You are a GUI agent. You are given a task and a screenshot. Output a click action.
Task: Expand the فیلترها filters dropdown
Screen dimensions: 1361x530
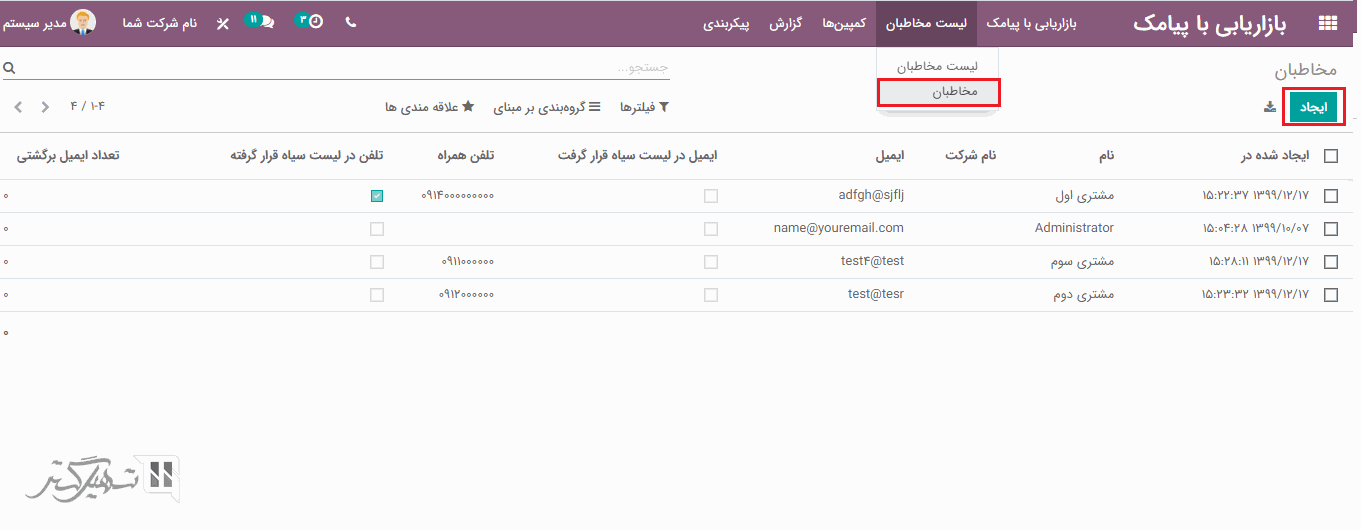click(644, 107)
